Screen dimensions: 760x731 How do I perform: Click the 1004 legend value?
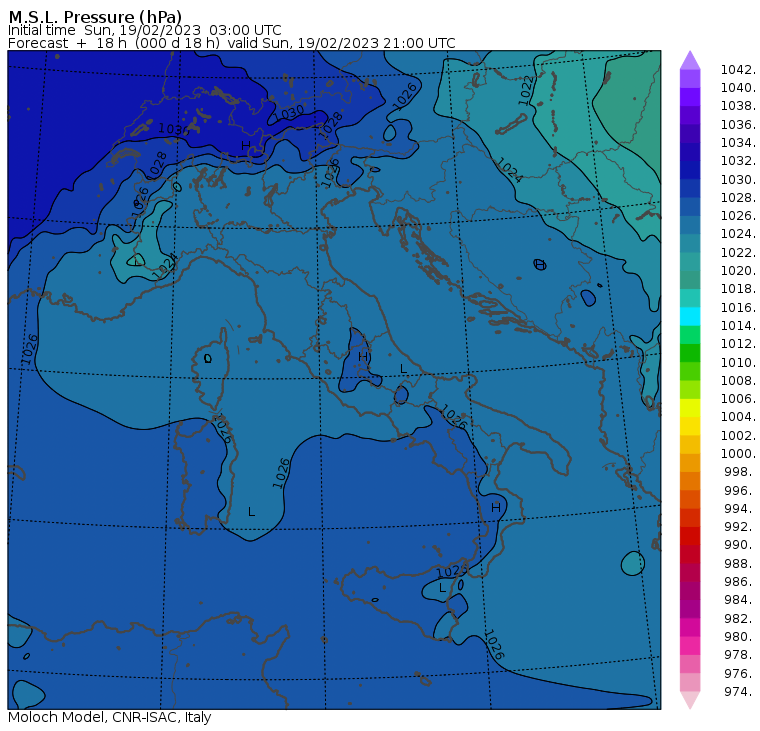738,417
